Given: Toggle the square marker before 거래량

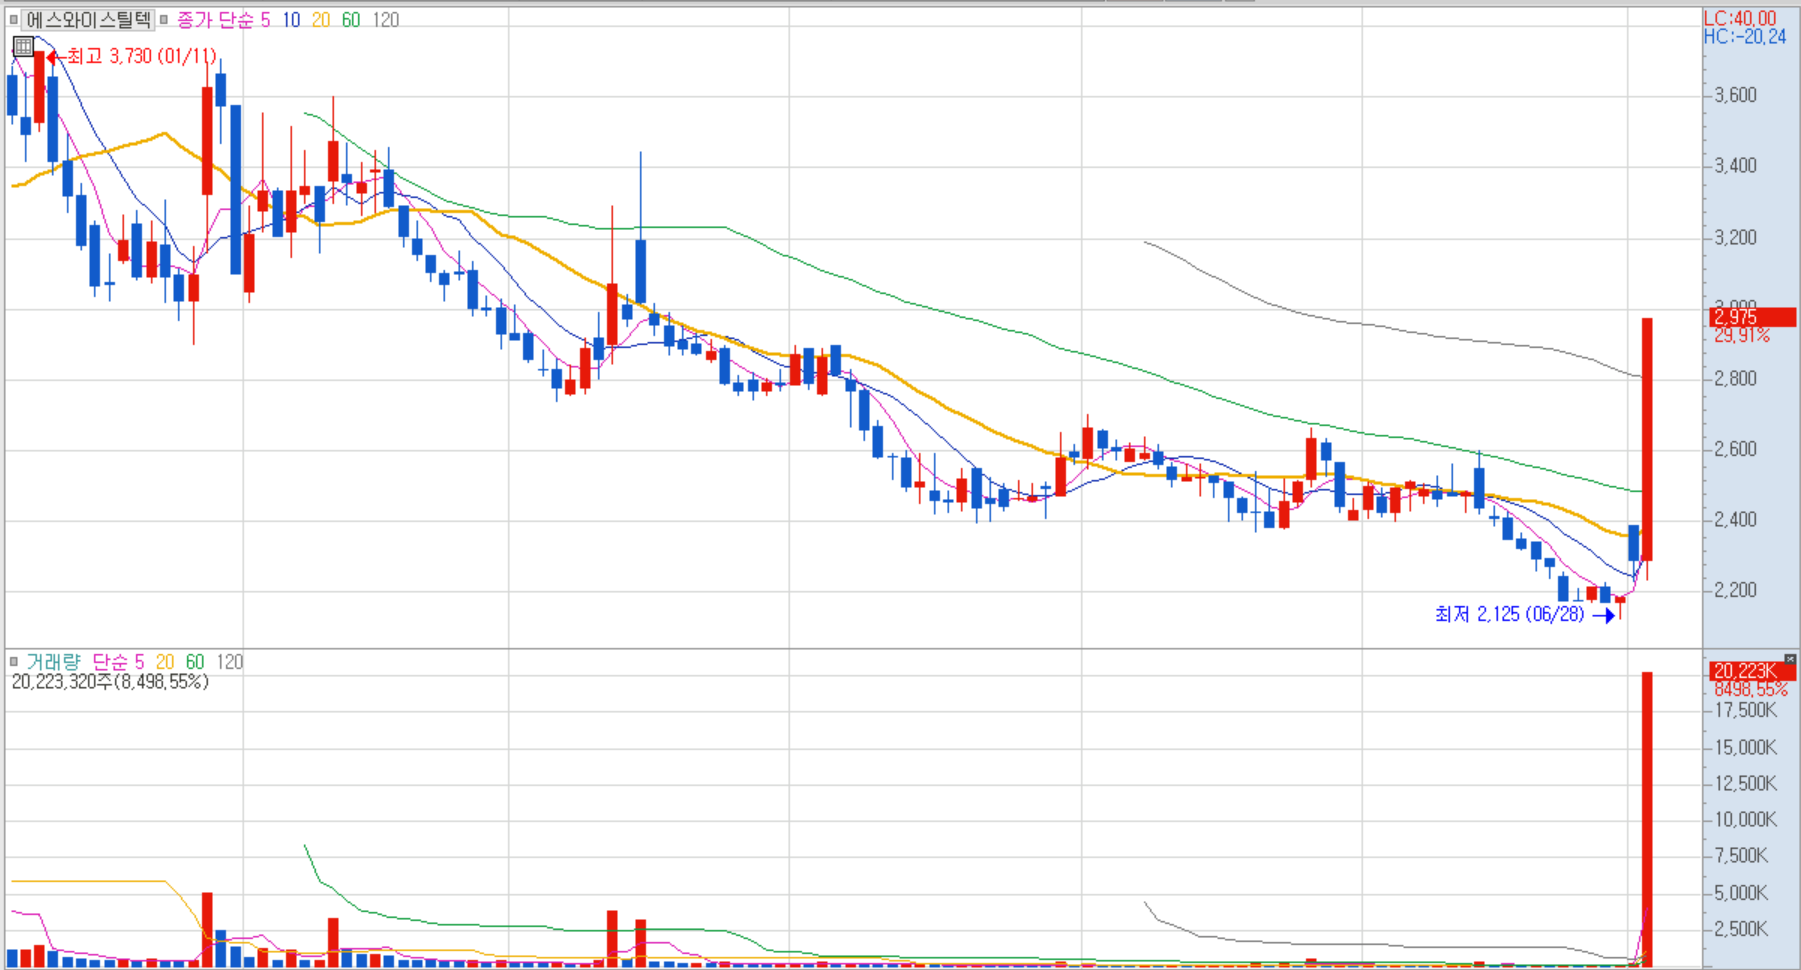Looking at the screenshot, I should (13, 661).
